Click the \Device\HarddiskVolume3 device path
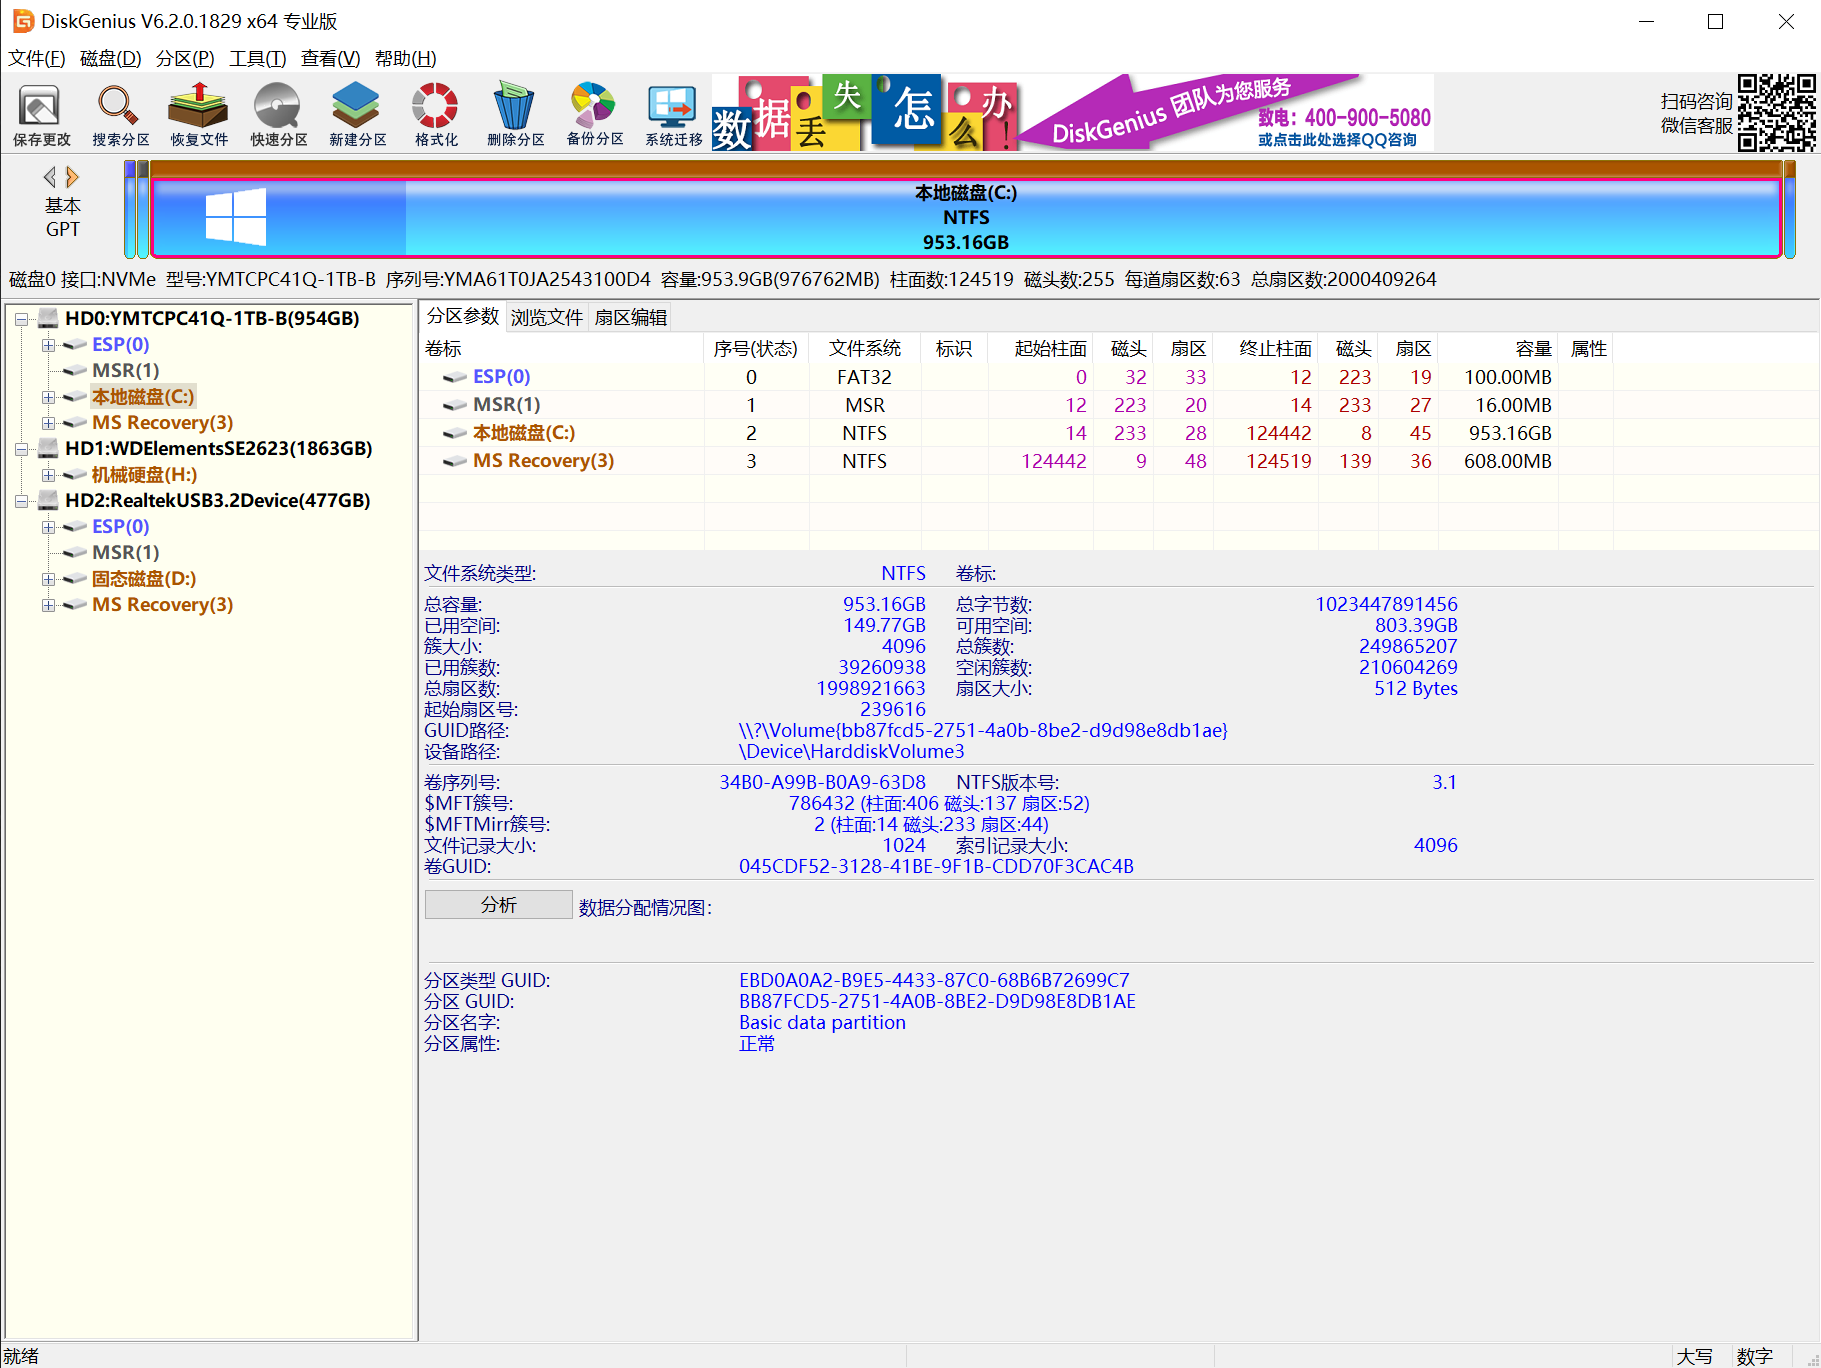The height and width of the screenshot is (1368, 1821). click(852, 752)
